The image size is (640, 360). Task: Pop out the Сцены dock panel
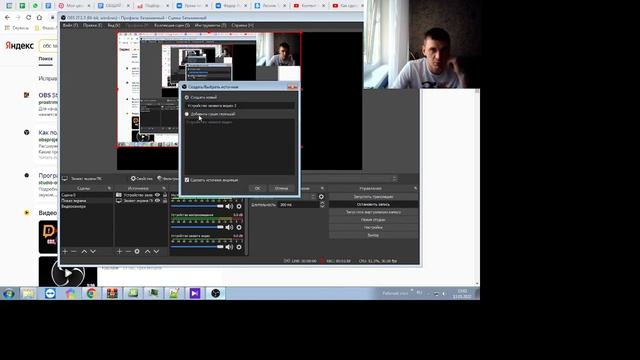click(x=109, y=189)
